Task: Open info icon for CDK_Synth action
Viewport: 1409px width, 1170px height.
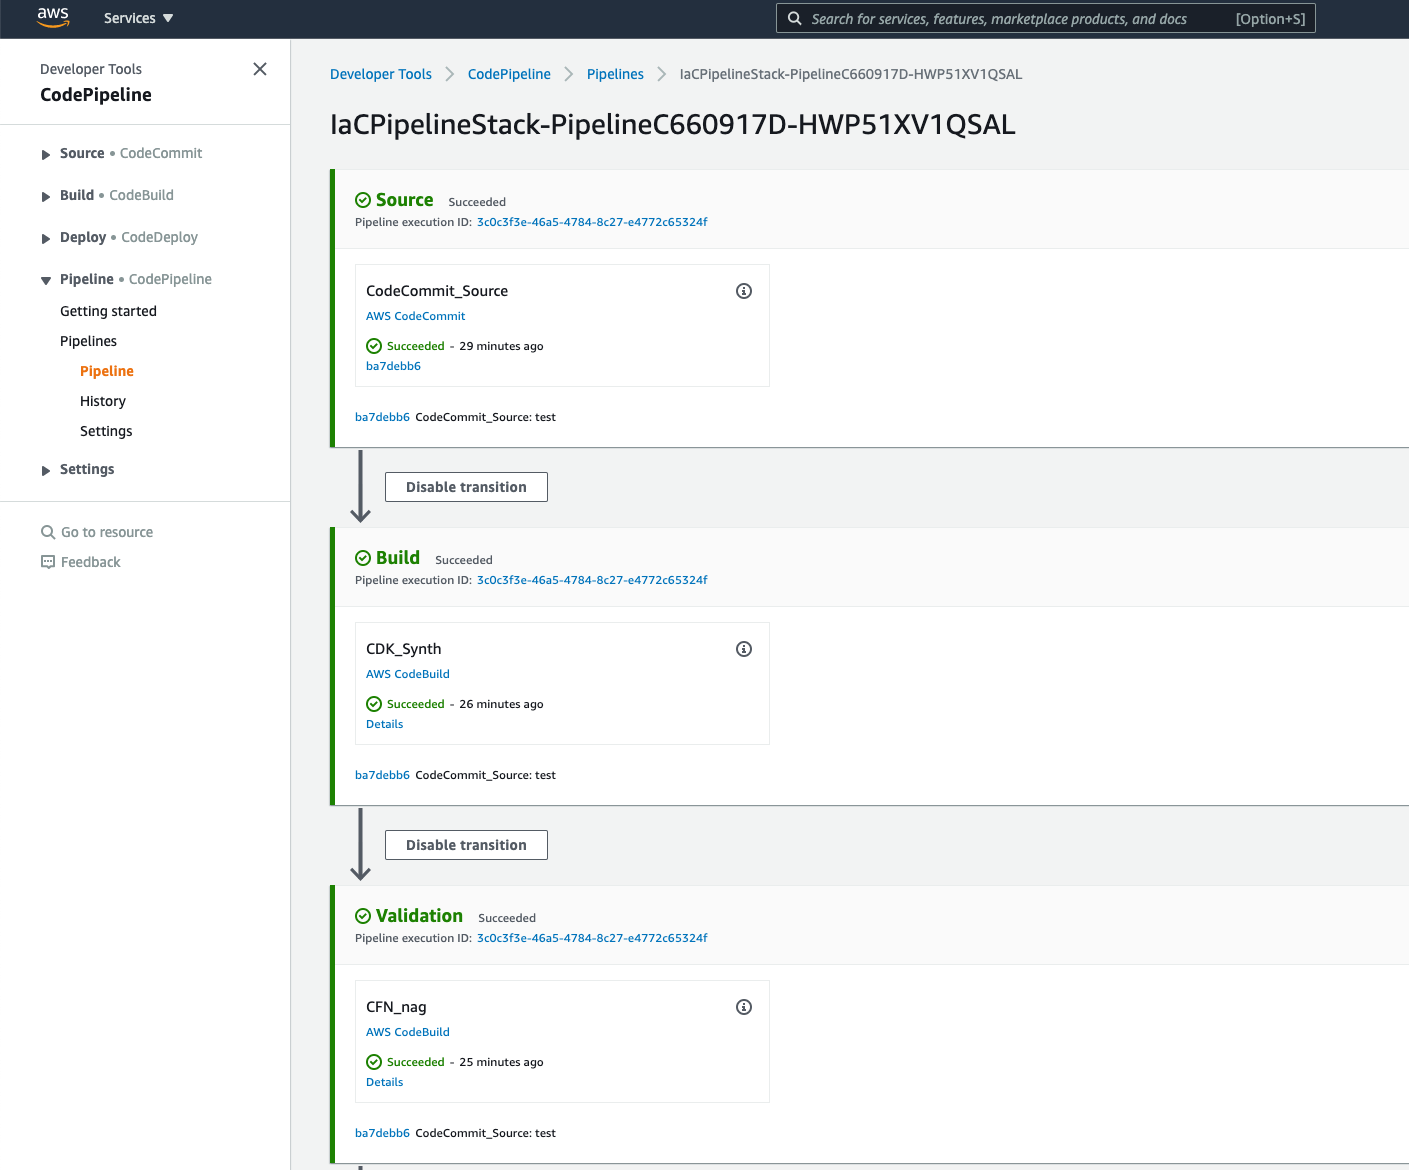Action: (744, 649)
